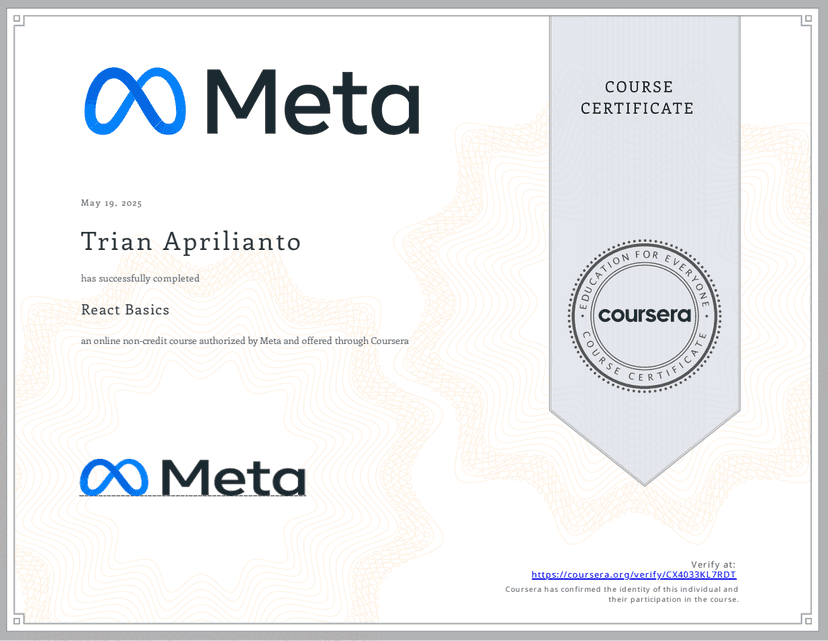The width and height of the screenshot is (828, 641).
Task: Click the 'has successfully completed' text
Action: click(140, 278)
